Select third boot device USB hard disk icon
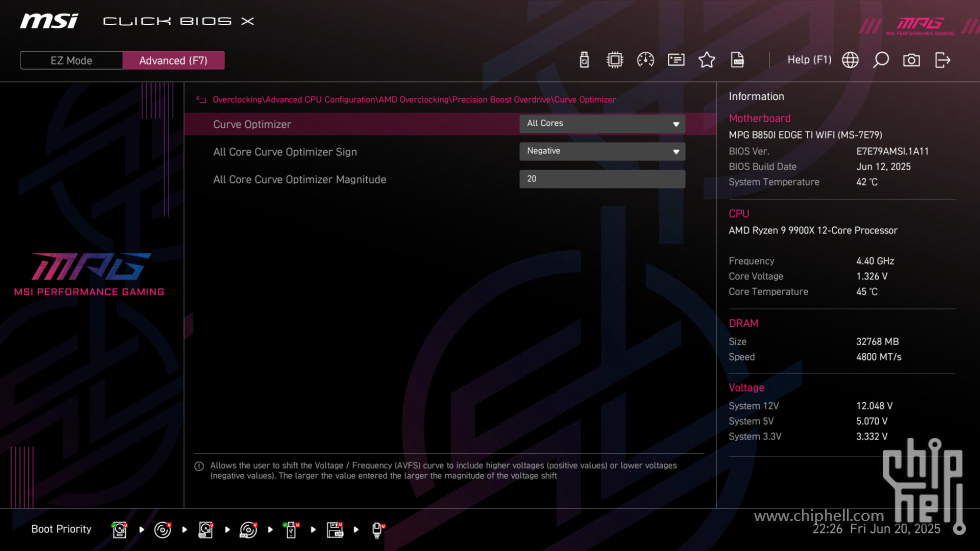Screen dimensions: 980x551 tap(206, 530)
